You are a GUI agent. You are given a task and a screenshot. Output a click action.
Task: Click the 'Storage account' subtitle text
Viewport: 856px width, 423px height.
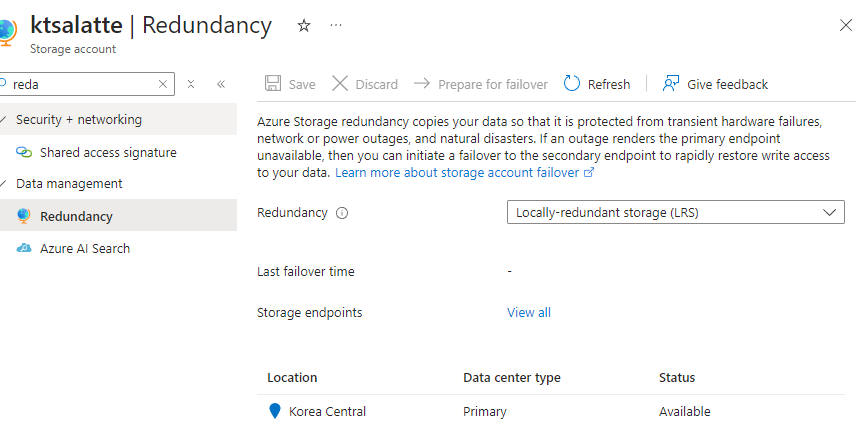73,49
